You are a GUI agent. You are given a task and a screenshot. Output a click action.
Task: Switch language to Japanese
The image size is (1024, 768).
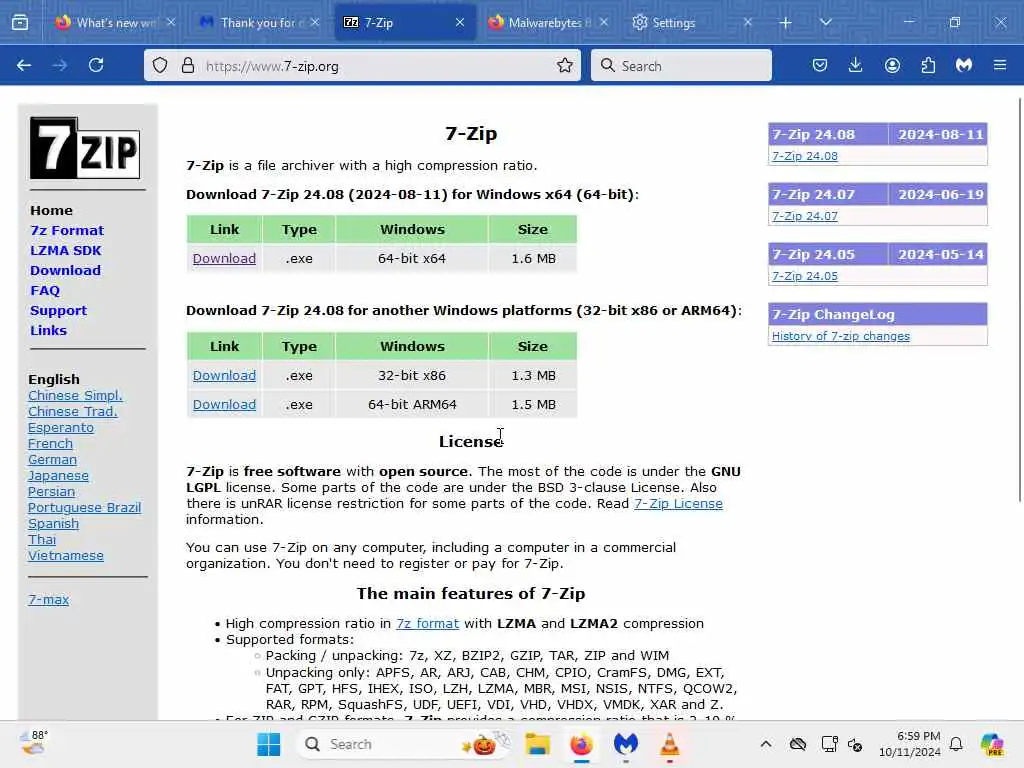coord(58,476)
